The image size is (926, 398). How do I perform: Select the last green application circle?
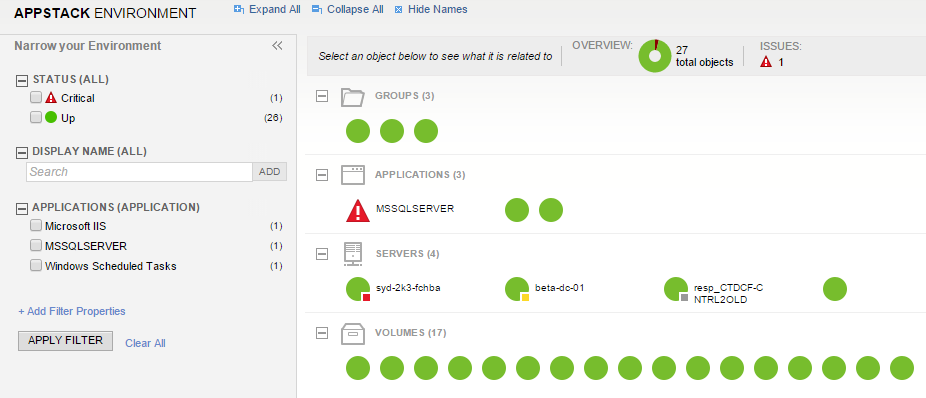[x=551, y=210]
